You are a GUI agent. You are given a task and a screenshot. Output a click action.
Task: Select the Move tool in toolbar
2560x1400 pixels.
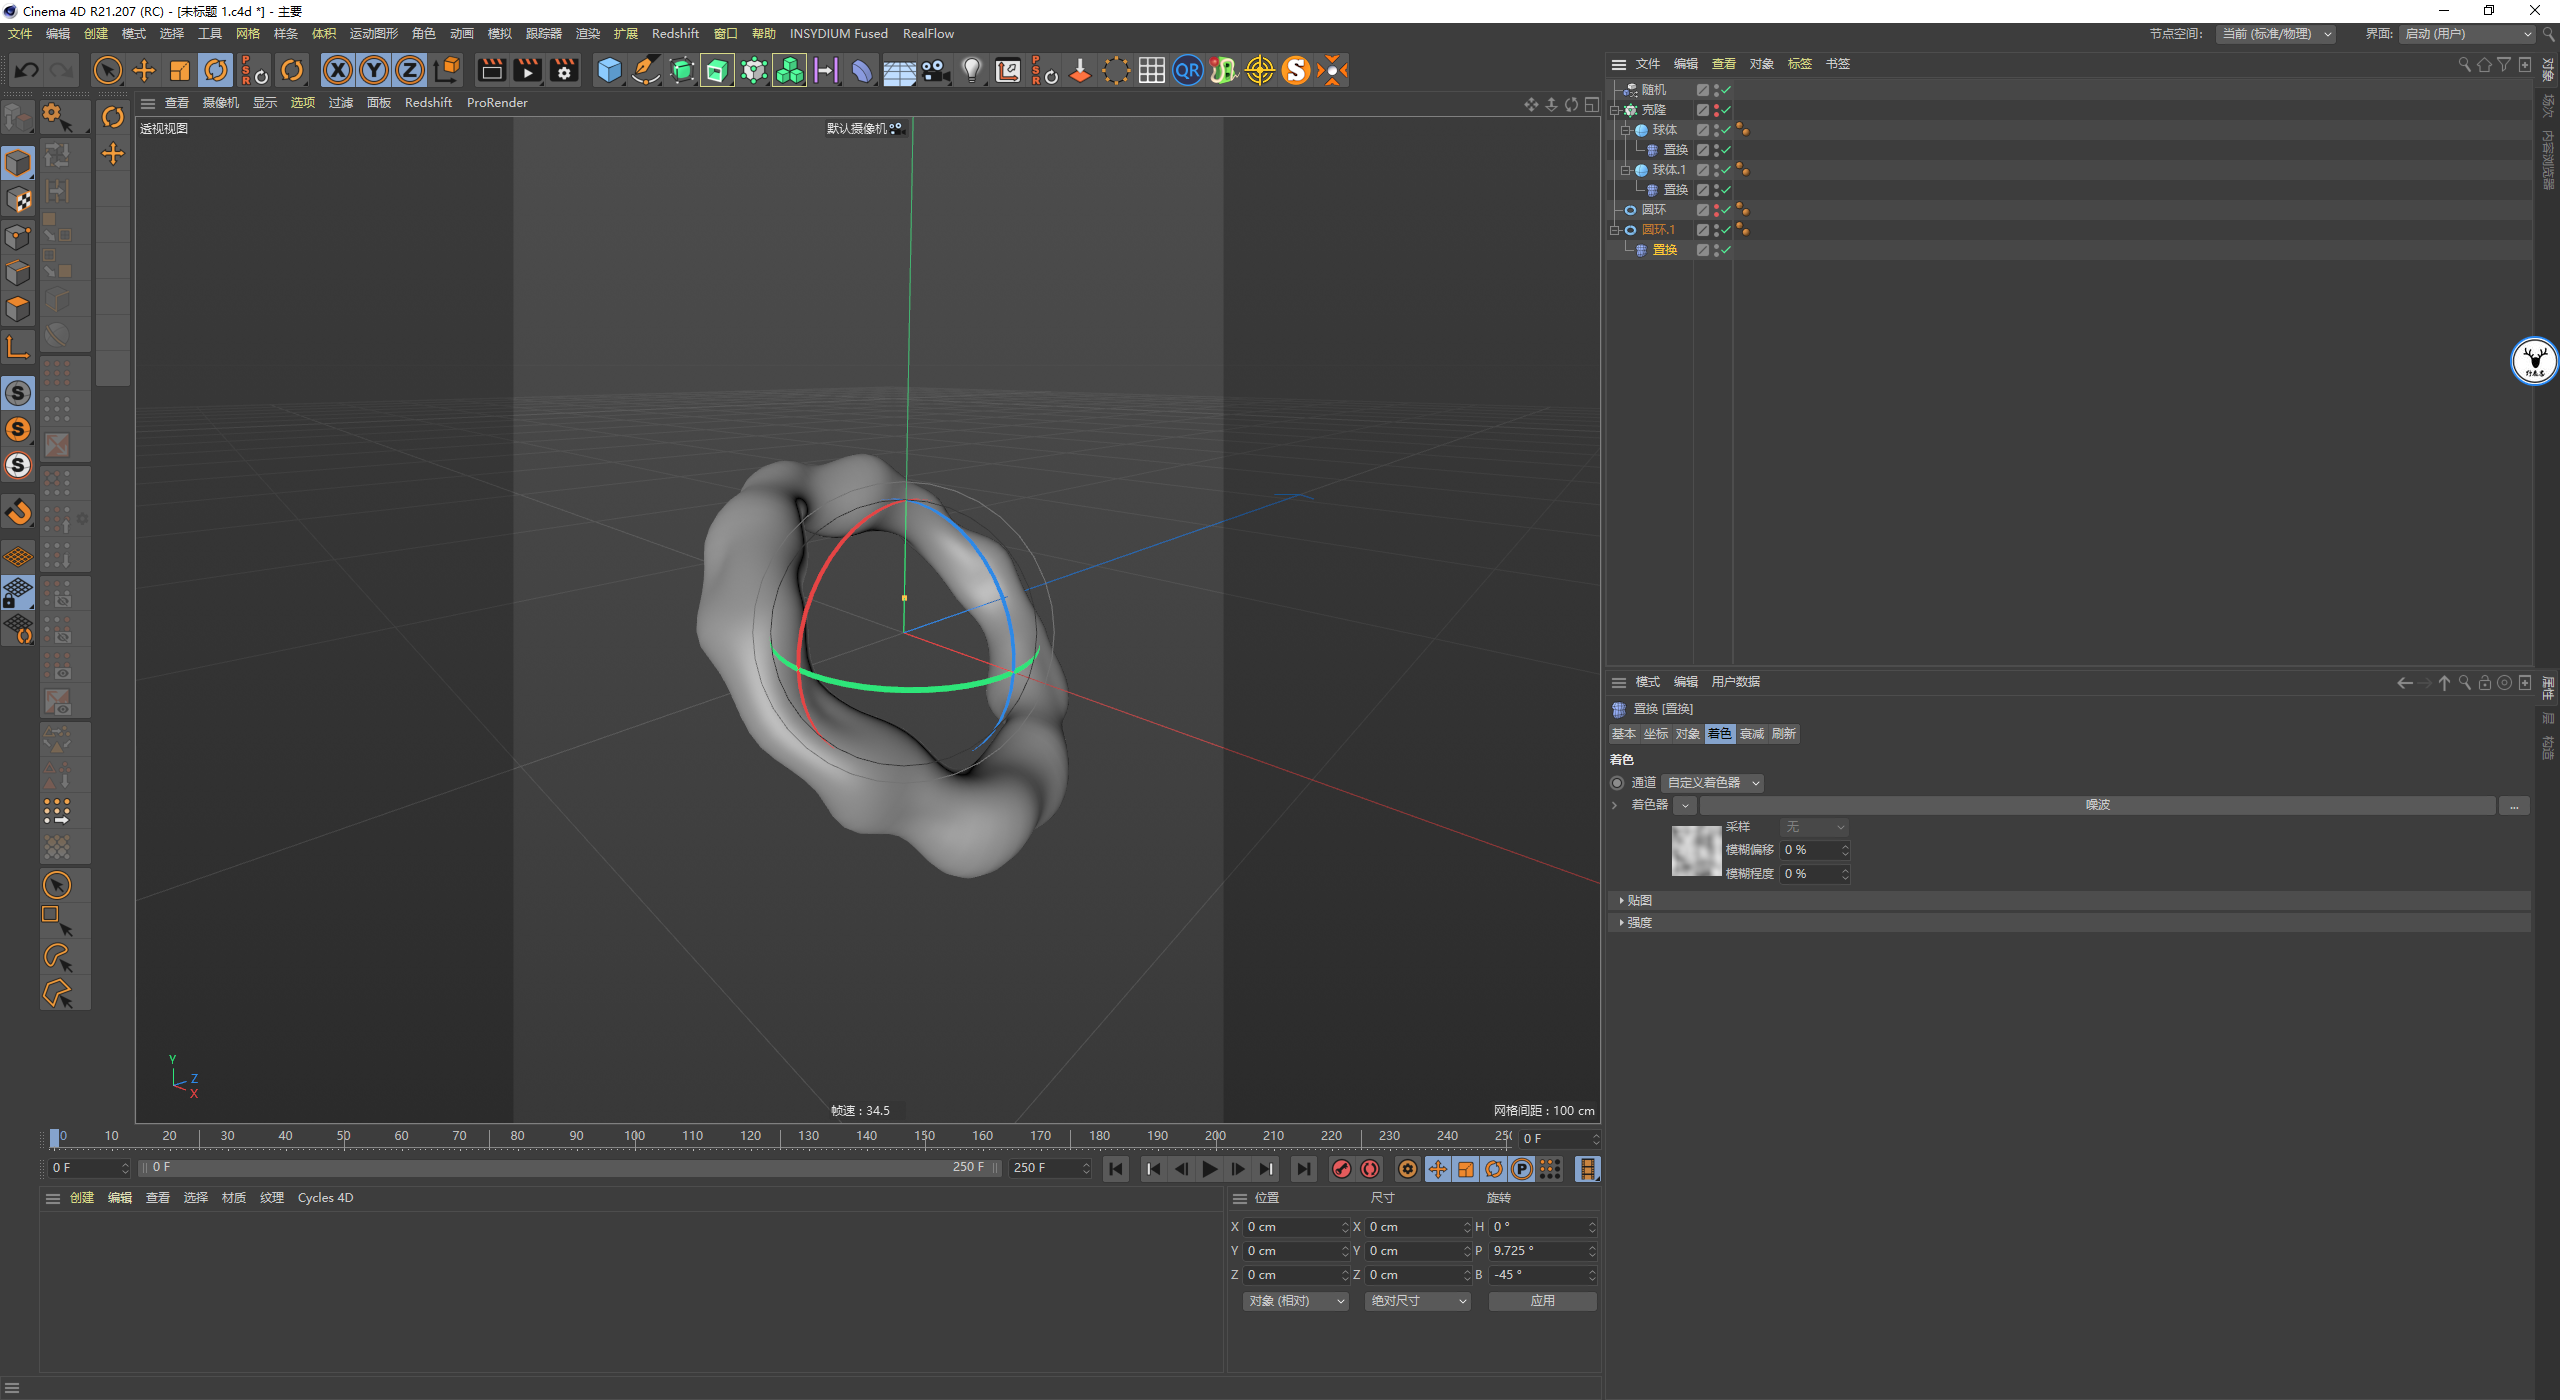tap(144, 70)
